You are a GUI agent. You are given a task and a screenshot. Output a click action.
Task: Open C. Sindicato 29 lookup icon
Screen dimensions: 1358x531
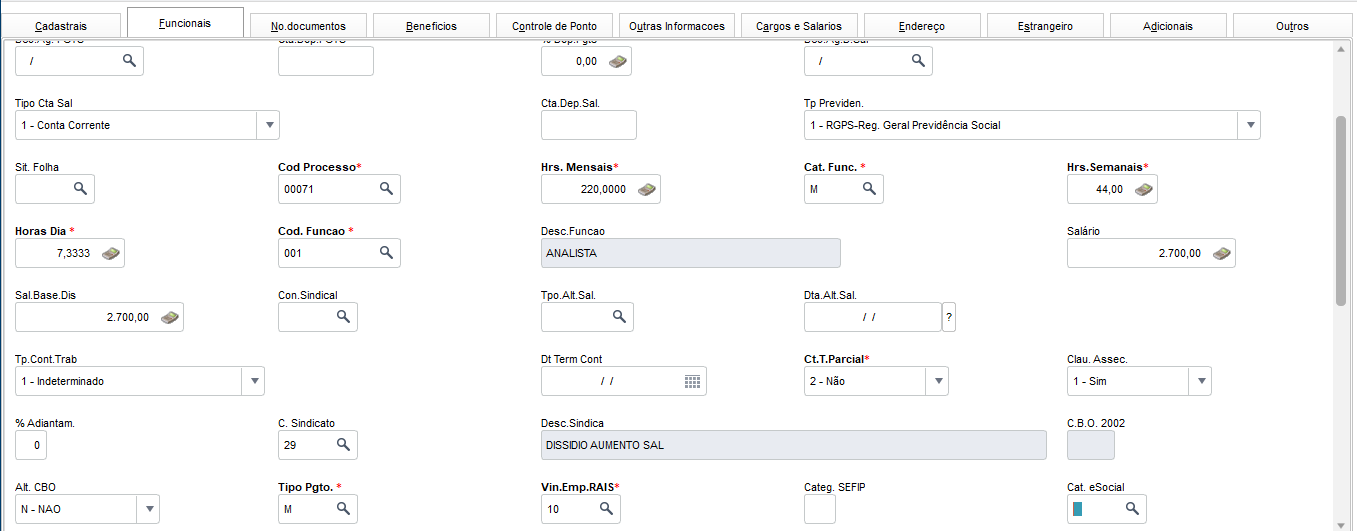343,444
